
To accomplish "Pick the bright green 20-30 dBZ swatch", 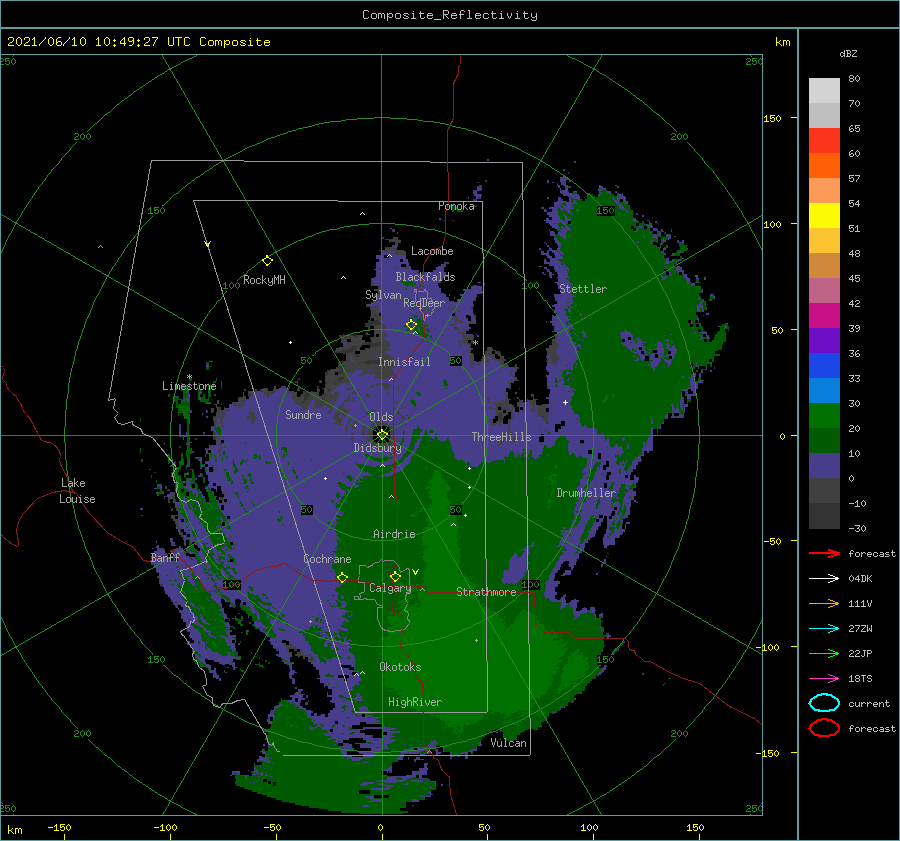I will click(x=824, y=416).
